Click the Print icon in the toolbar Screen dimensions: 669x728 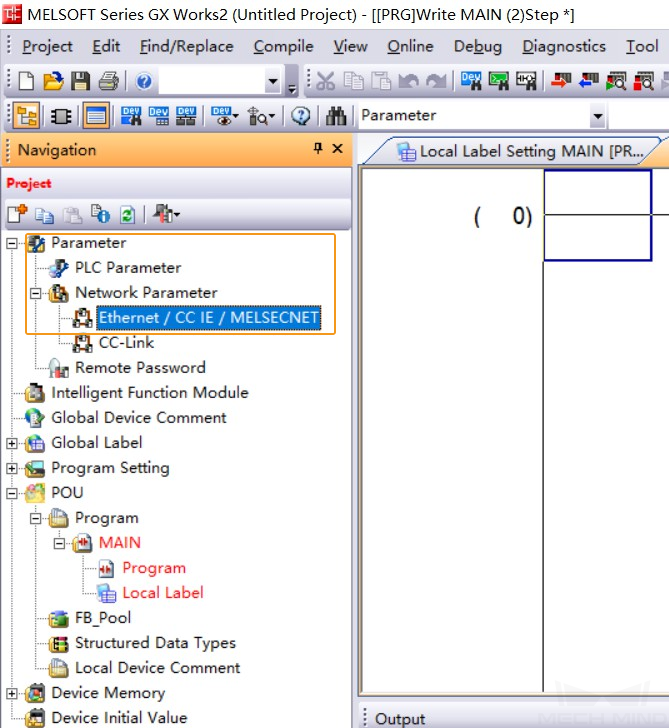coord(109,81)
